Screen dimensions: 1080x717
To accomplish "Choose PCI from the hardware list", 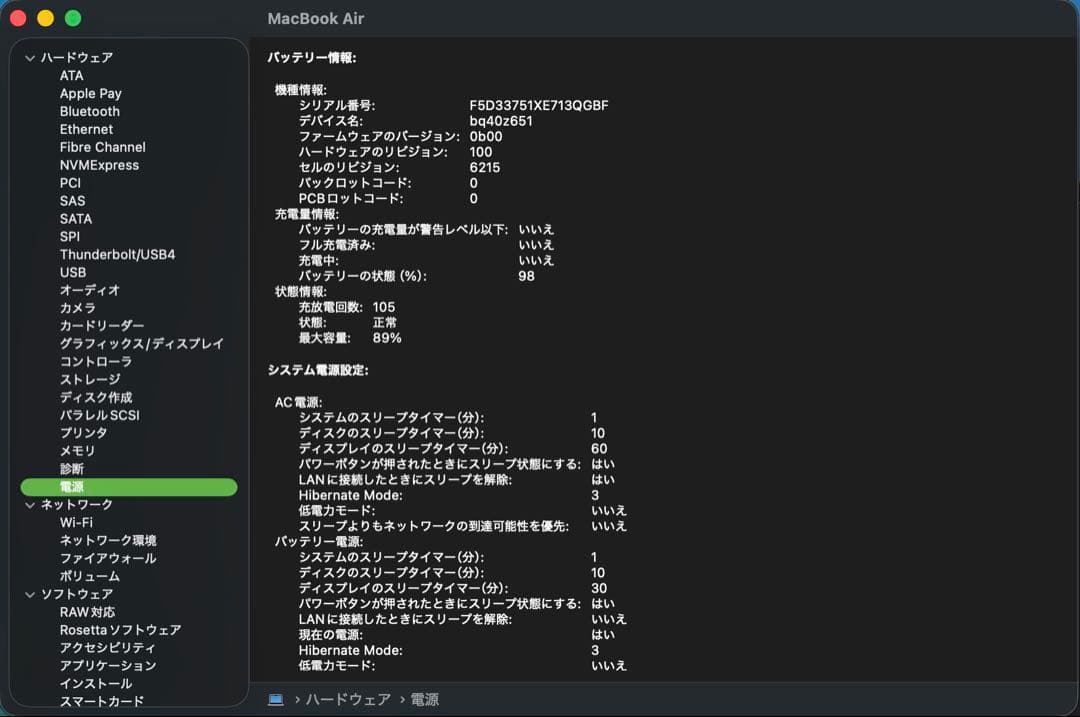I will click(x=70, y=183).
